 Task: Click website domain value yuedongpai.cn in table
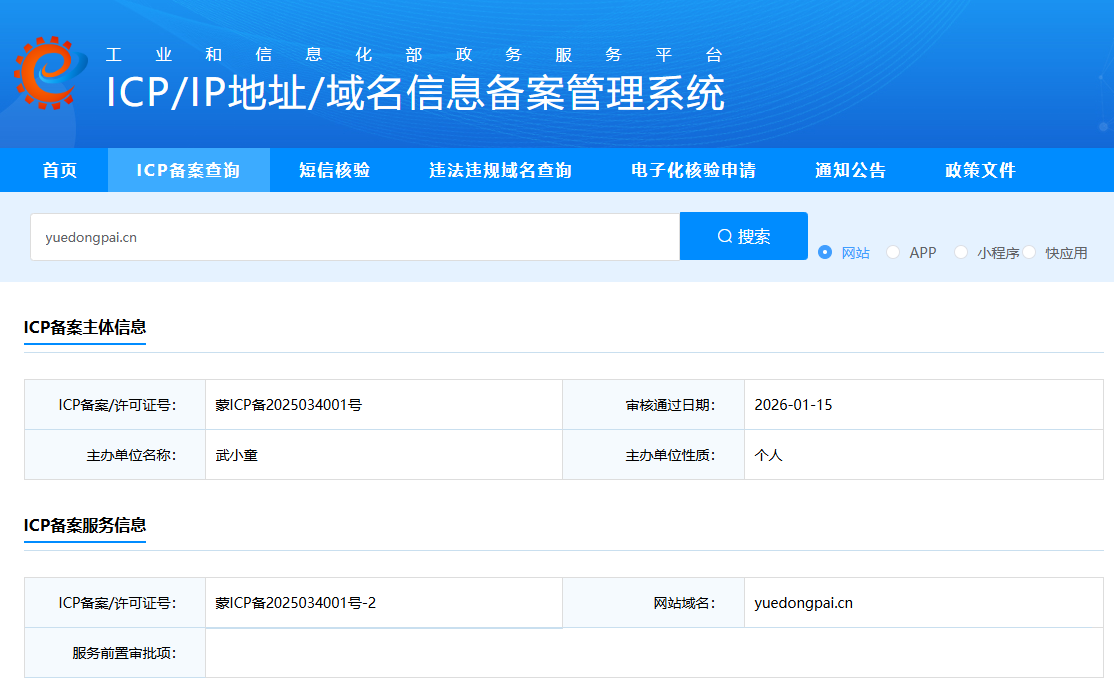pos(804,603)
